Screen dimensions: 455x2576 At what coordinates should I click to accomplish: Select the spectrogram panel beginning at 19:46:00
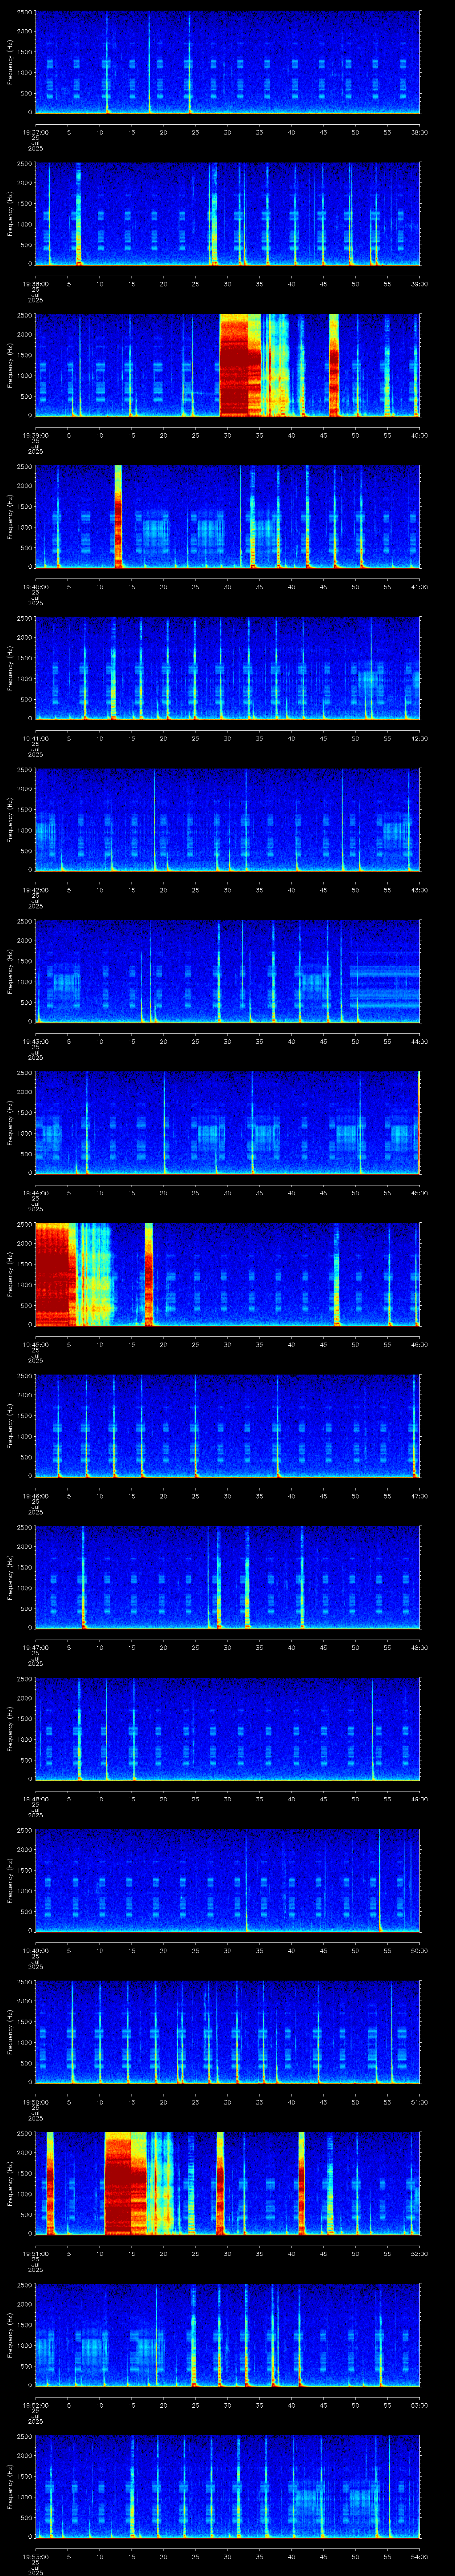[x=227, y=1425]
